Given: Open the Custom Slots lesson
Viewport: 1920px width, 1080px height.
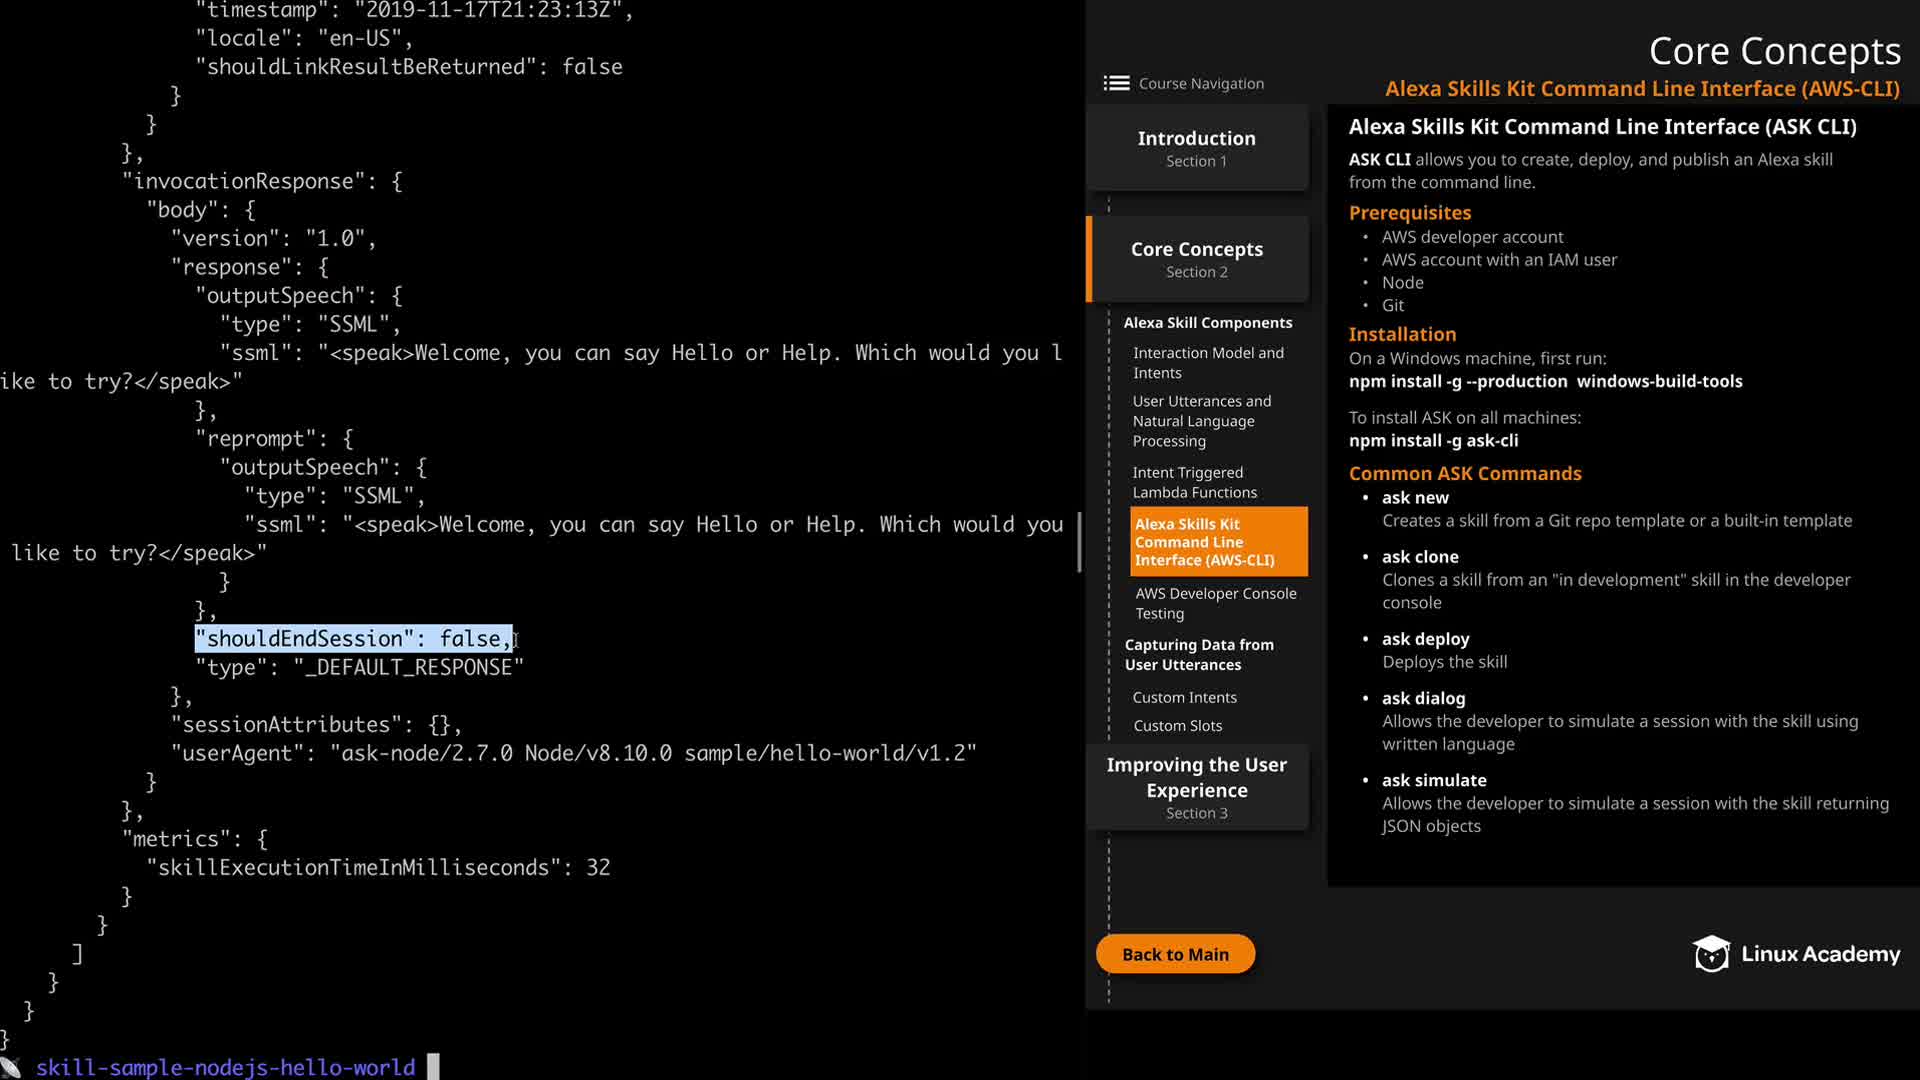Looking at the screenshot, I should [x=1177, y=726].
